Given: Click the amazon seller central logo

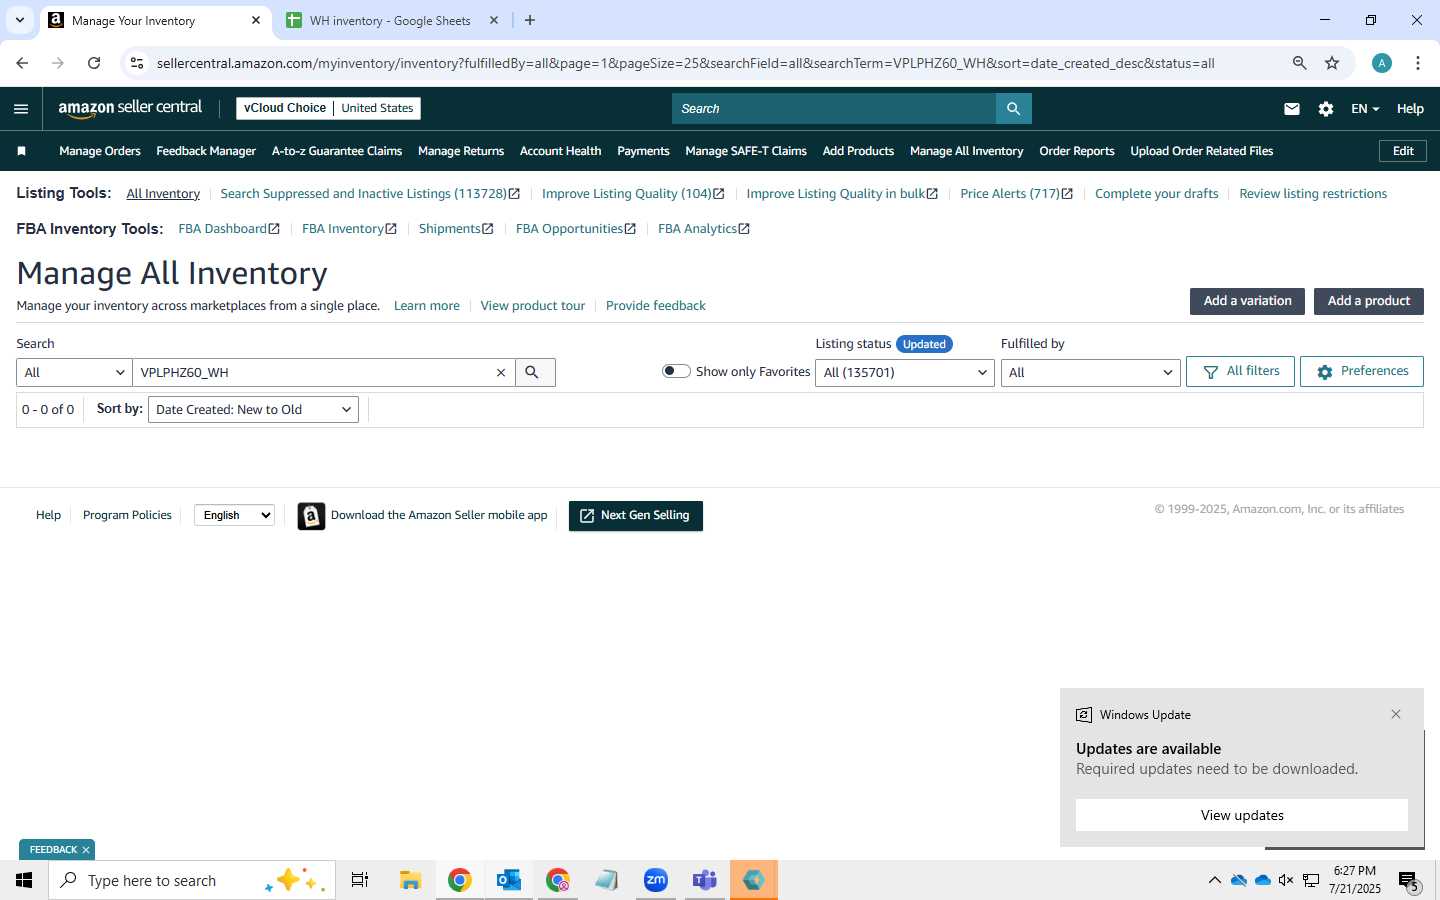Looking at the screenshot, I should coord(130,108).
